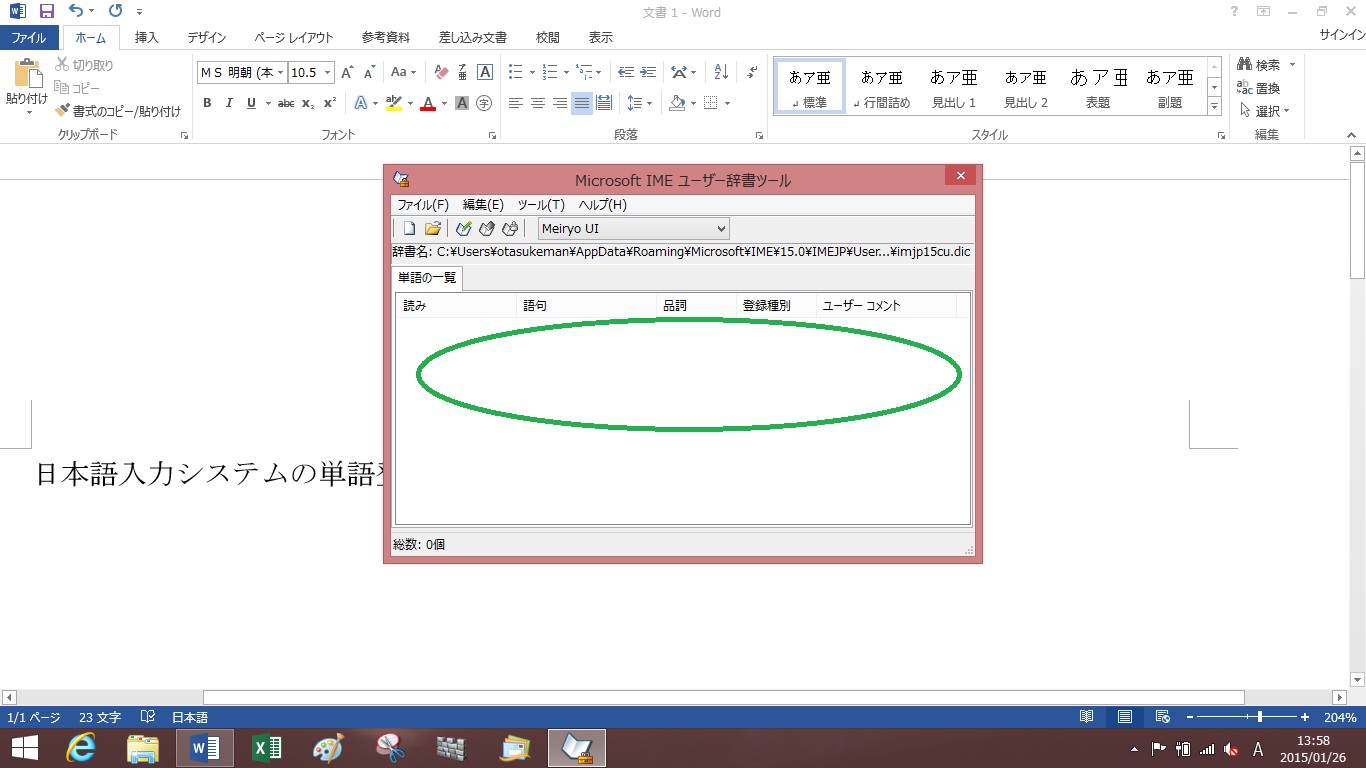Image resolution: width=1366 pixels, height=768 pixels.
Task: Click the 品詞 column header
Action: [x=697, y=306]
